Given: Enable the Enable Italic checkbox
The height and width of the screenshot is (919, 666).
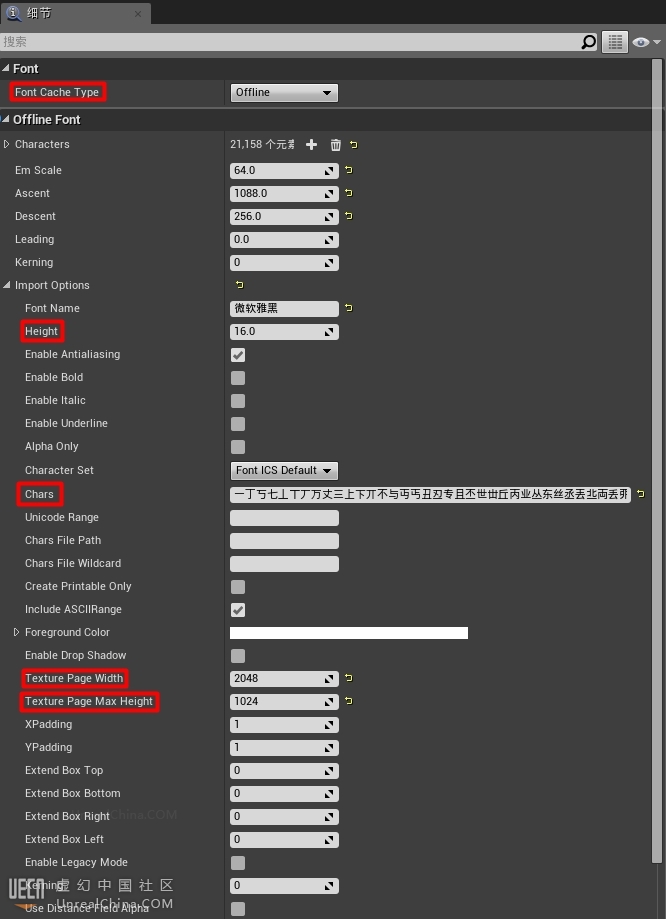Looking at the screenshot, I should point(237,400).
